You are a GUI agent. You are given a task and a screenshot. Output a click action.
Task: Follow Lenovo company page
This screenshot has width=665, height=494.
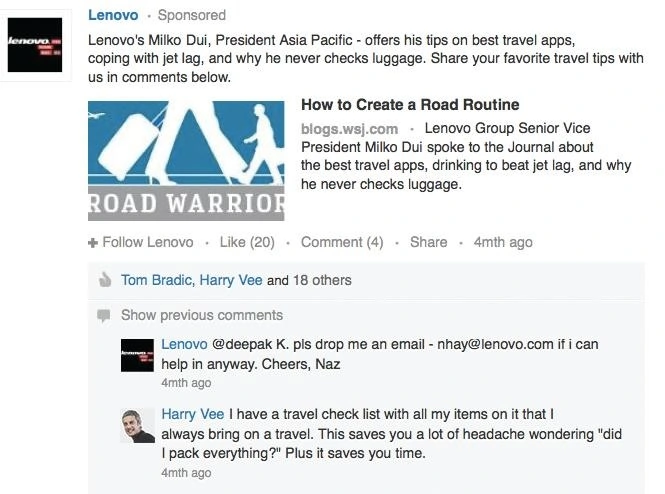pos(147,242)
